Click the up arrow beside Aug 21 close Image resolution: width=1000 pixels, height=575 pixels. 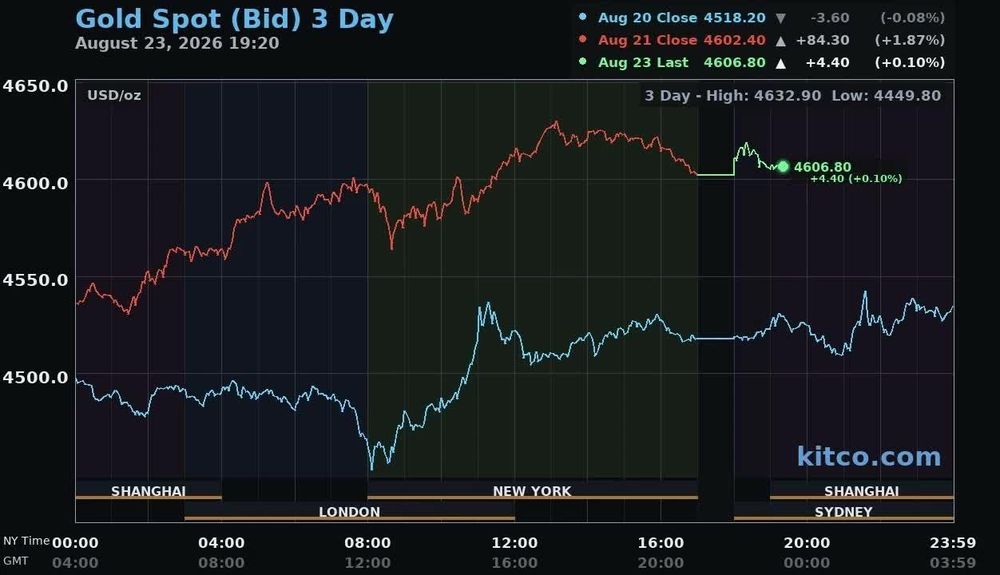781,41
